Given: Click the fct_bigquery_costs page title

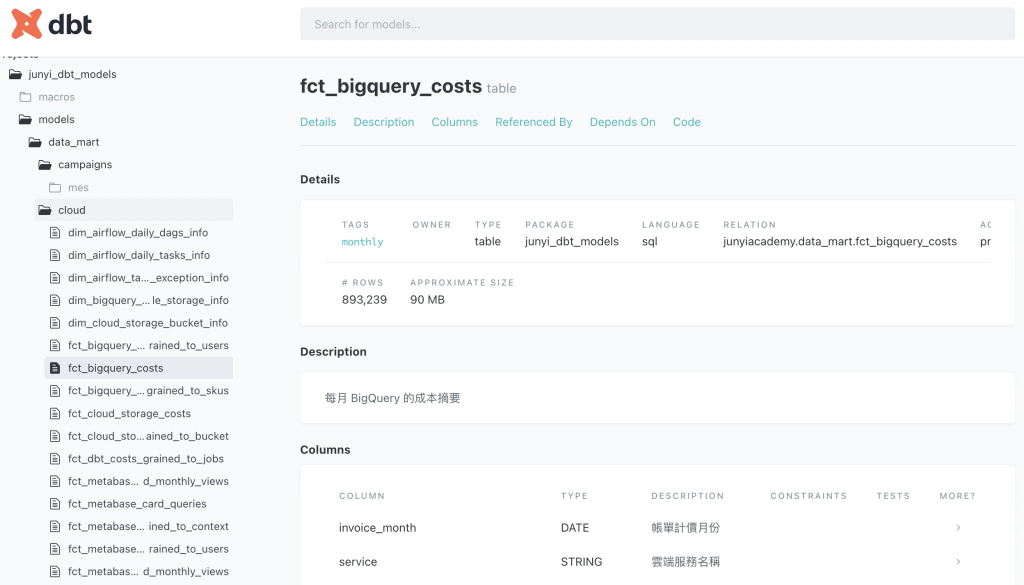Looking at the screenshot, I should pyautogui.click(x=391, y=86).
